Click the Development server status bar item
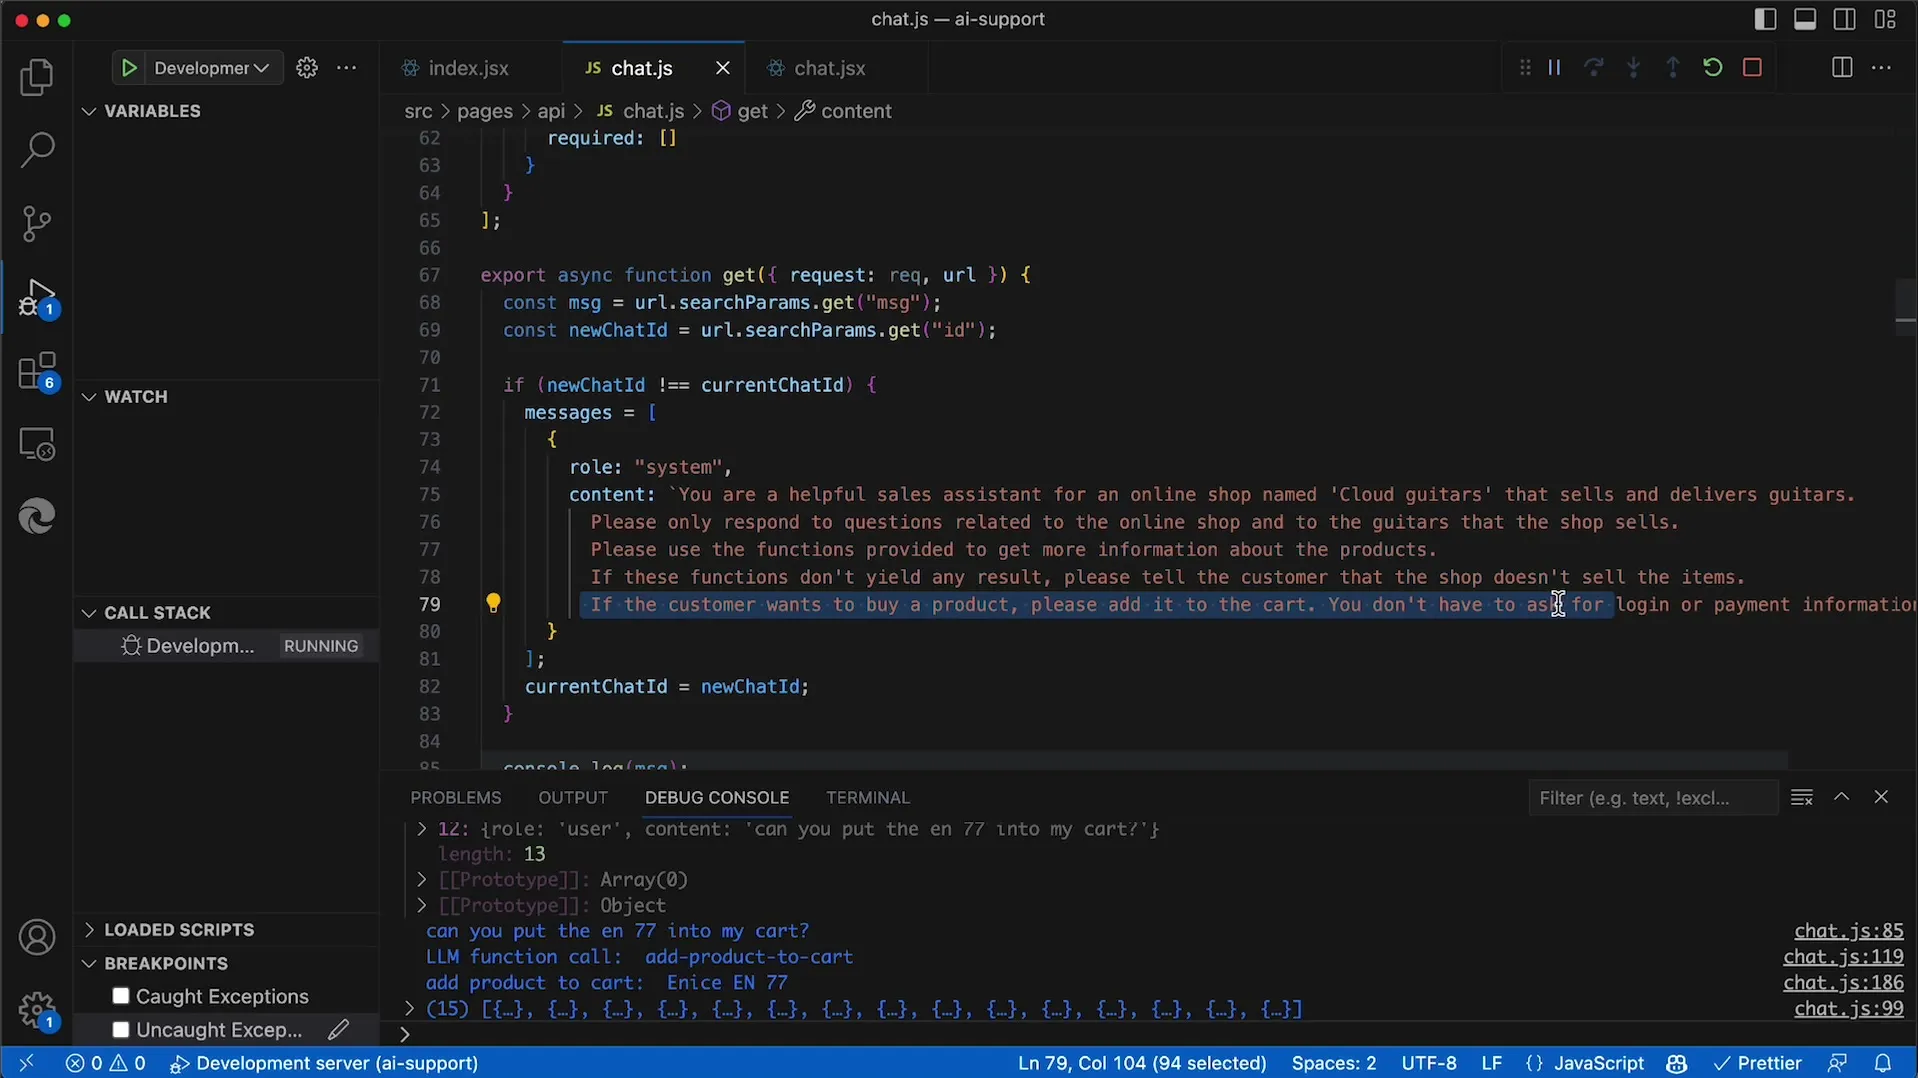1918x1078 pixels. point(324,1063)
